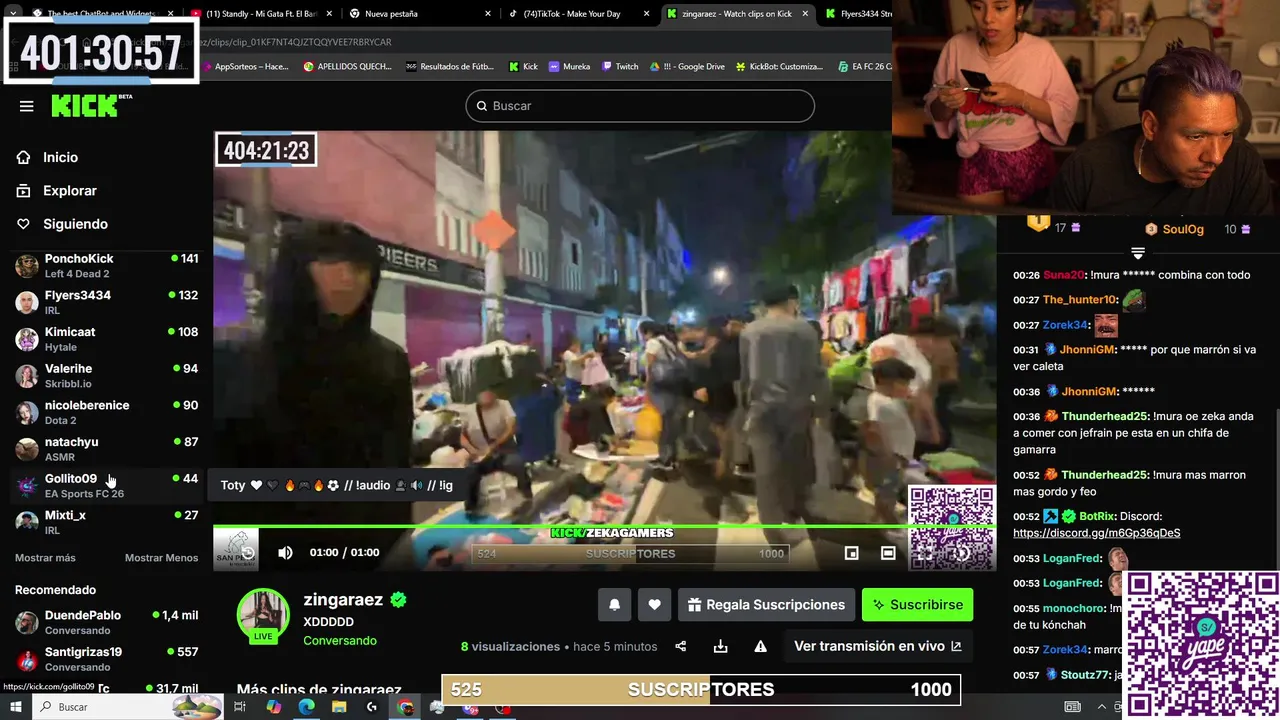1280x720 pixels.
Task: Open Resultados de Fútb bookmark
Action: click(449, 66)
